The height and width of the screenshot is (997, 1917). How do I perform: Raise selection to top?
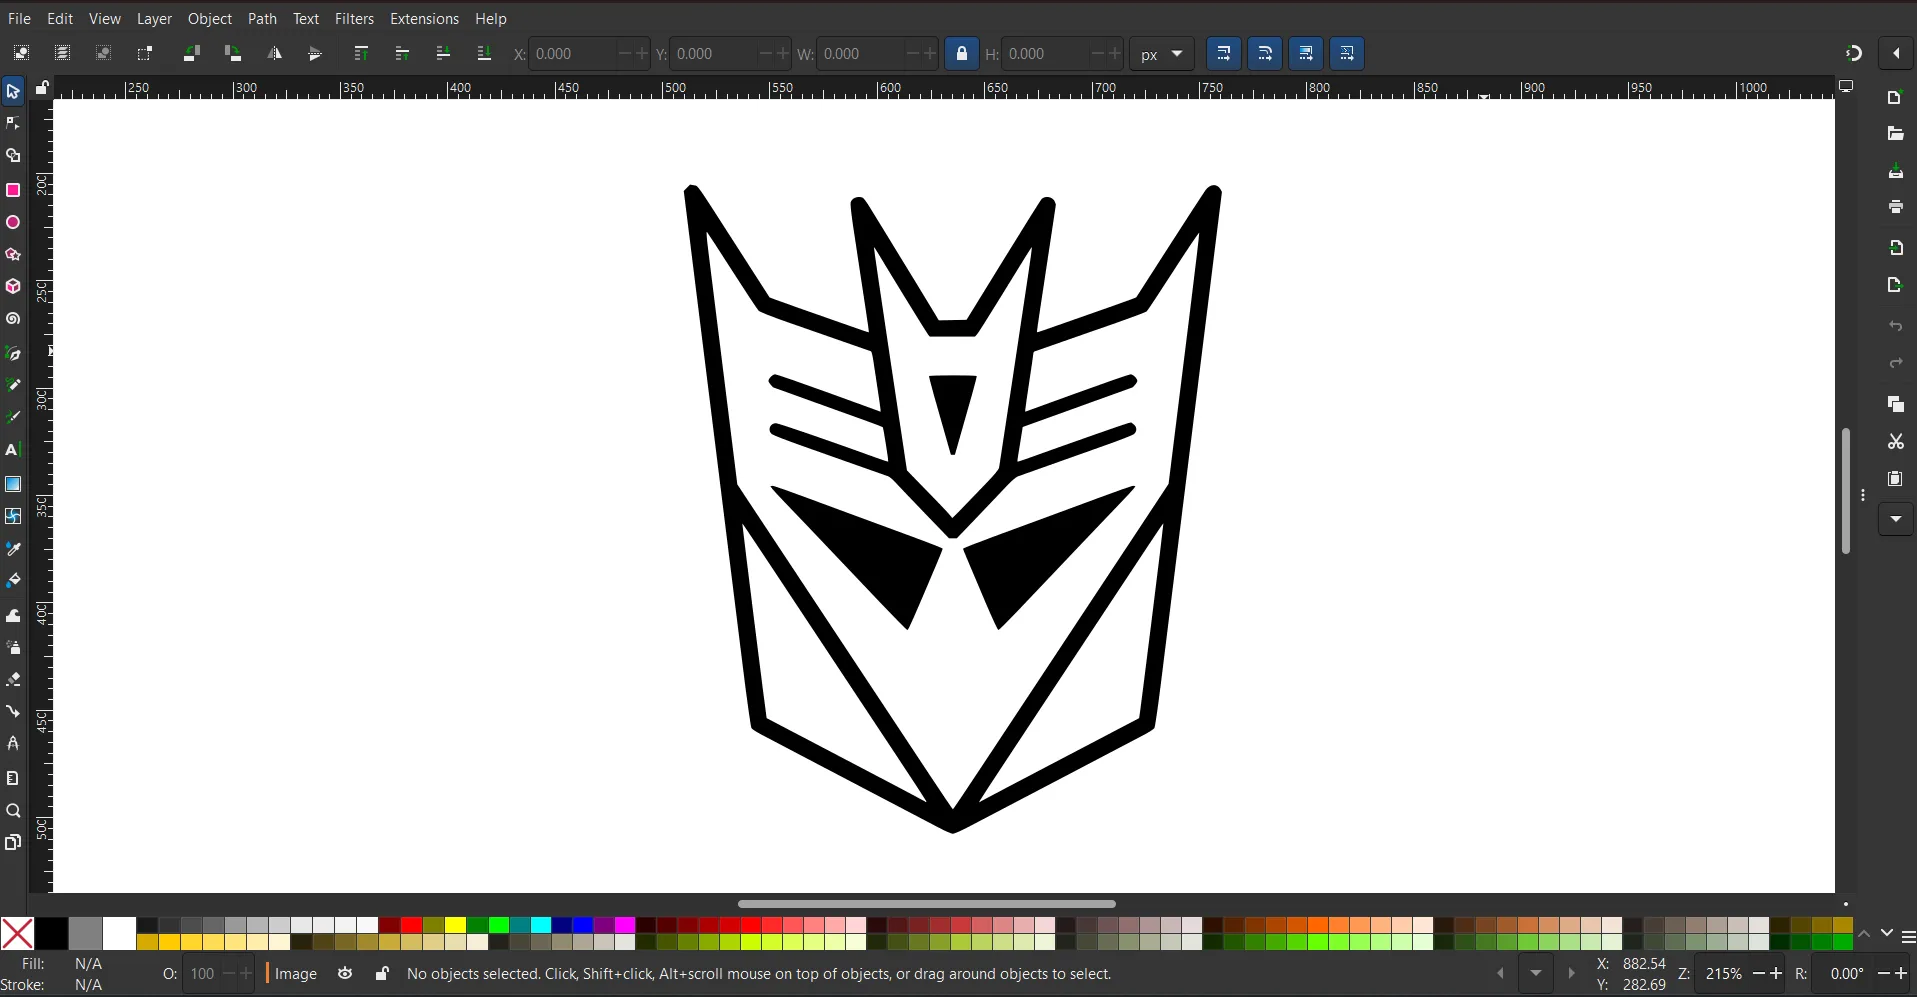[362, 53]
